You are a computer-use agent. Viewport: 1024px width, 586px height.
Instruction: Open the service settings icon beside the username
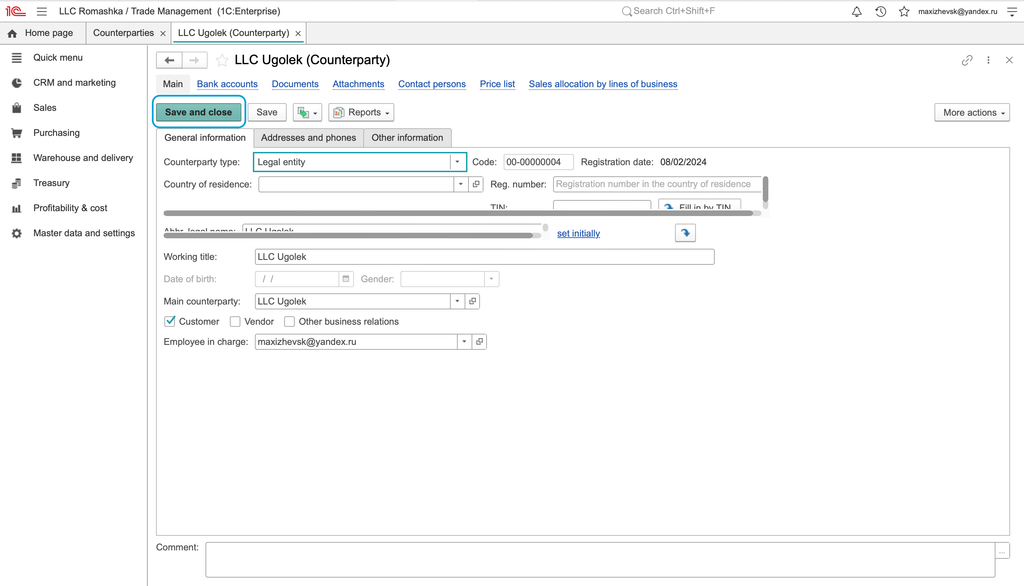pyautogui.click(x=1012, y=11)
